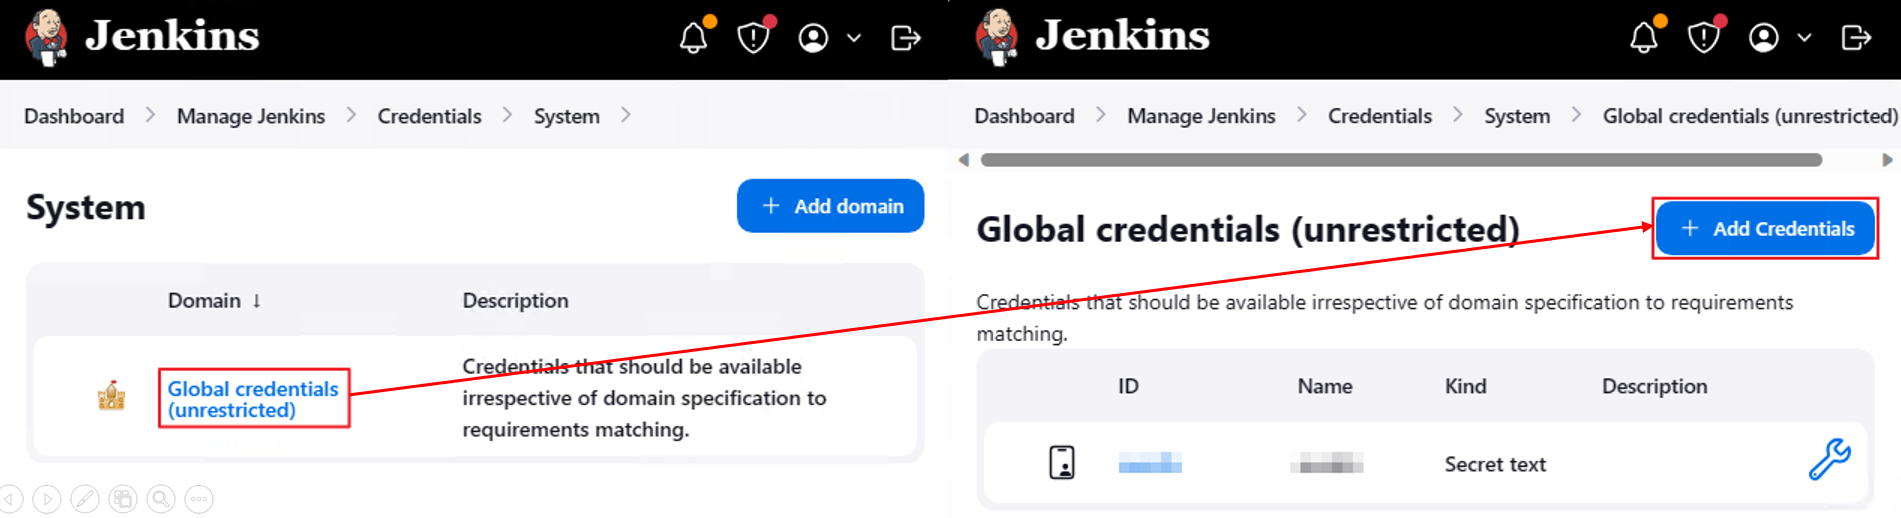Click the Kind column header in credentials table
Viewport: 1901px width, 518px height.
[1465, 386]
